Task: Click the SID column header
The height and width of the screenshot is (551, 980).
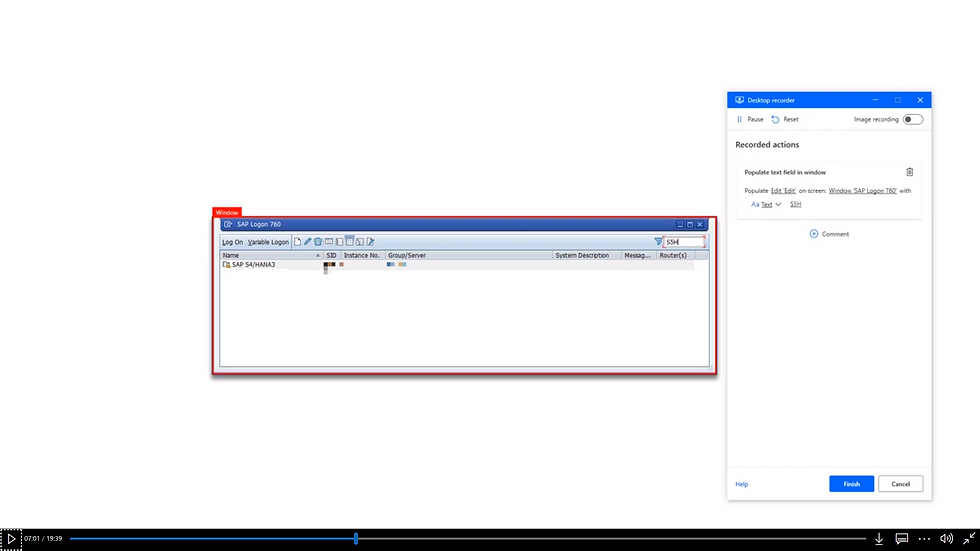Action: [x=331, y=256]
